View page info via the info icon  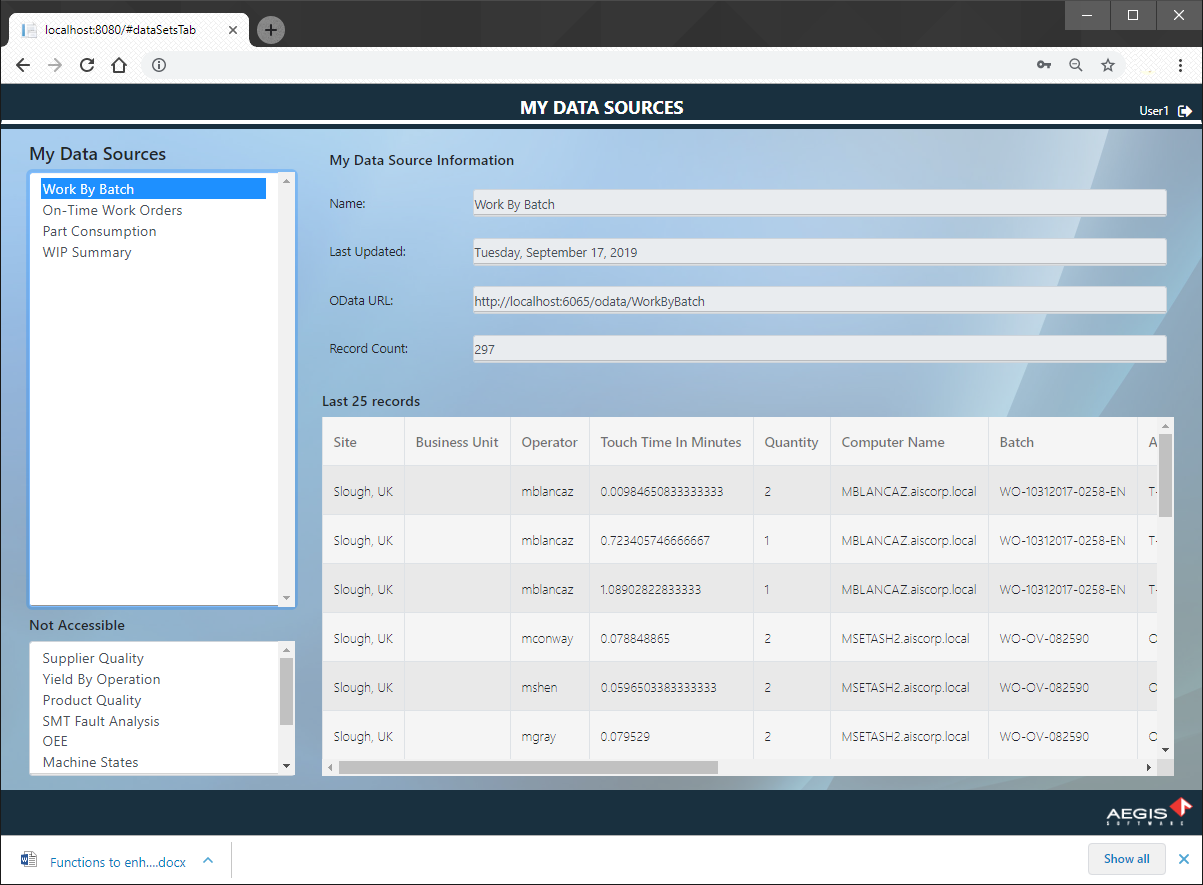click(x=158, y=65)
